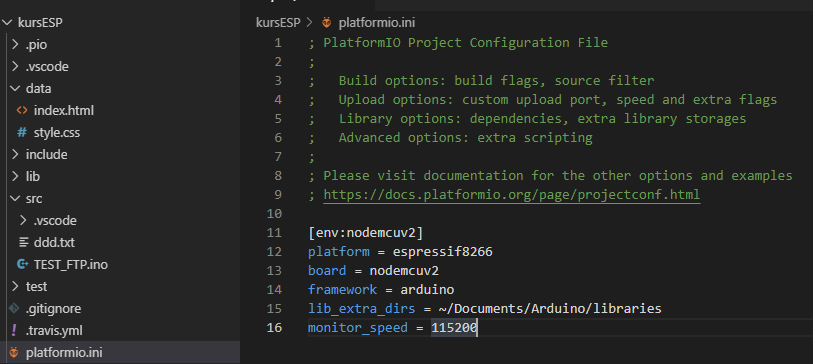Open the TEST_FTP.ino file

point(71,264)
